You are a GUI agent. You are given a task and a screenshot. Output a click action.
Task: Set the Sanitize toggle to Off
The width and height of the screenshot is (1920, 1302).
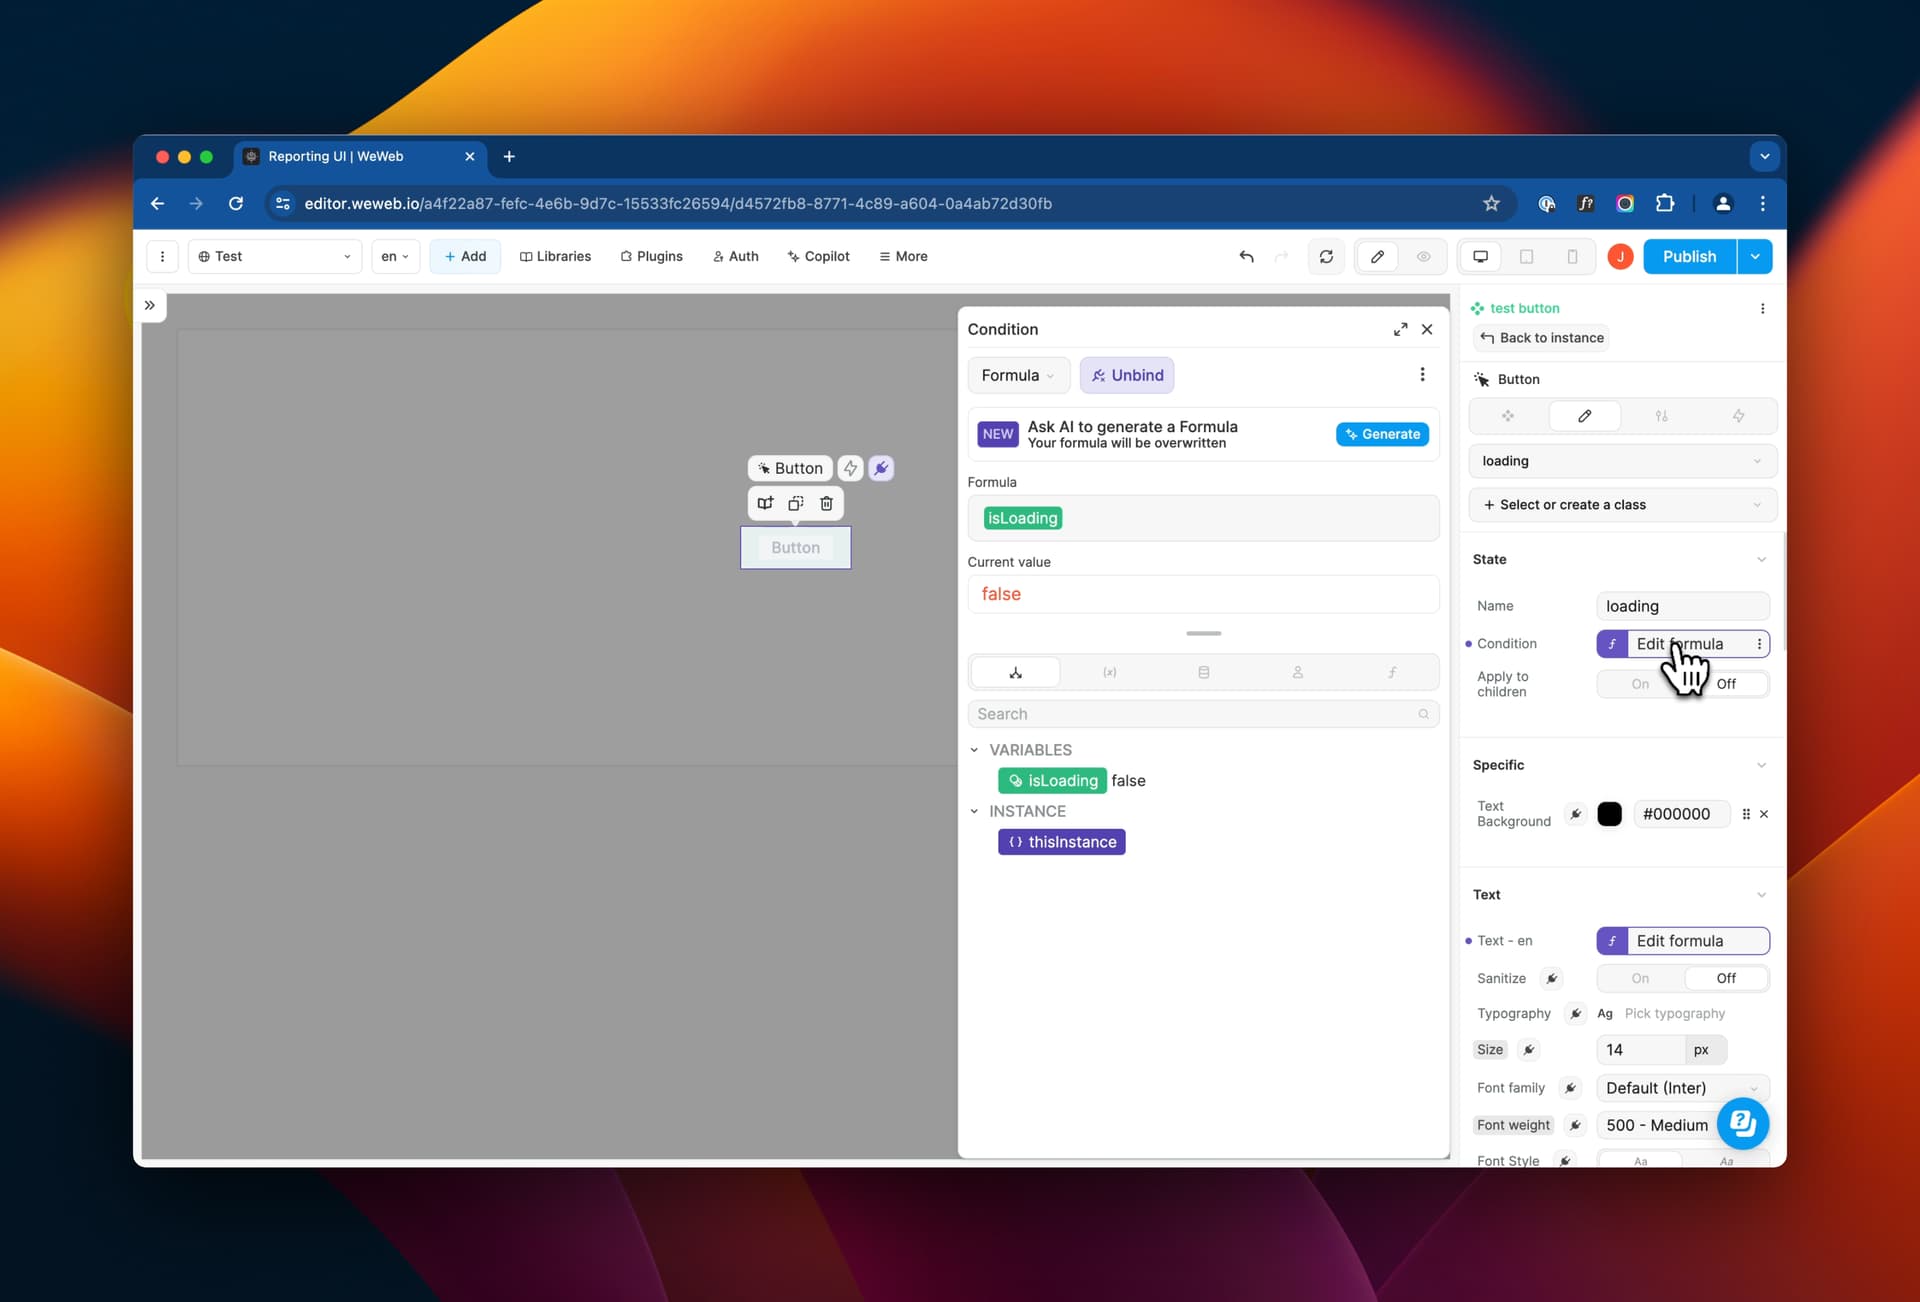pos(1726,978)
